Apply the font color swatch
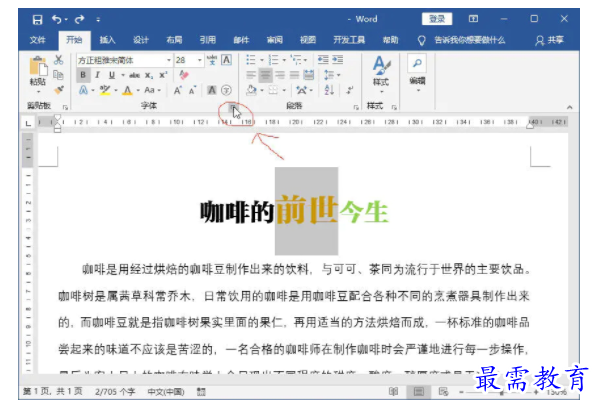 (x=128, y=90)
